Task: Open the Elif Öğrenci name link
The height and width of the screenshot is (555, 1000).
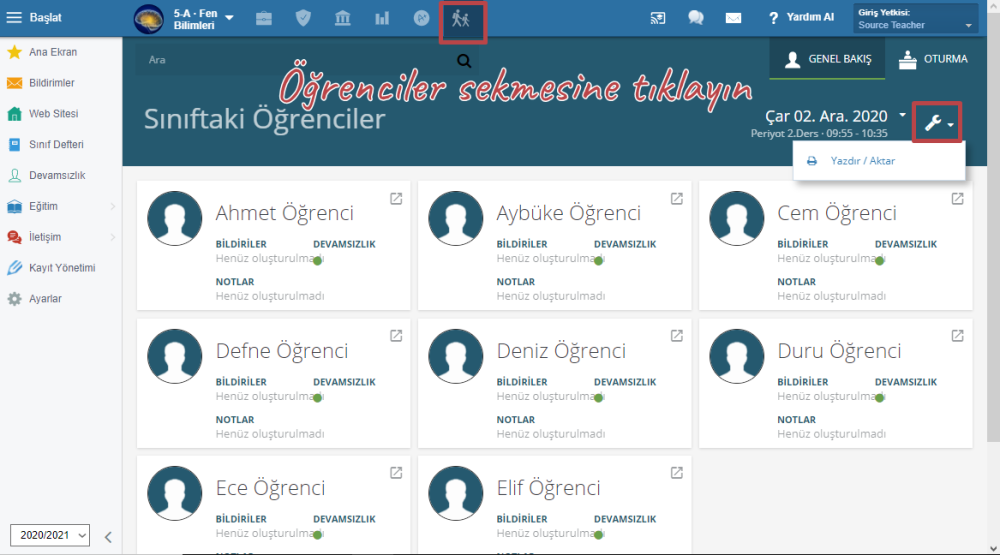Action: [x=548, y=488]
